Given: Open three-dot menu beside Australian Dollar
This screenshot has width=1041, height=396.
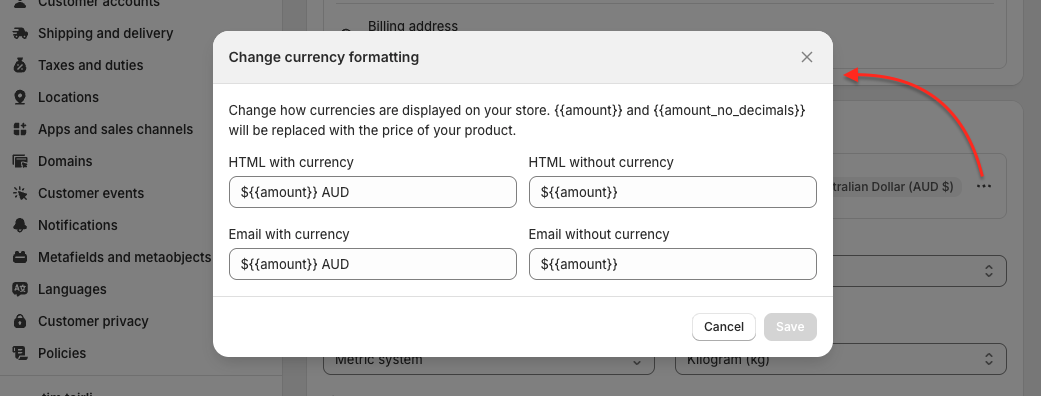Looking at the screenshot, I should (x=984, y=187).
